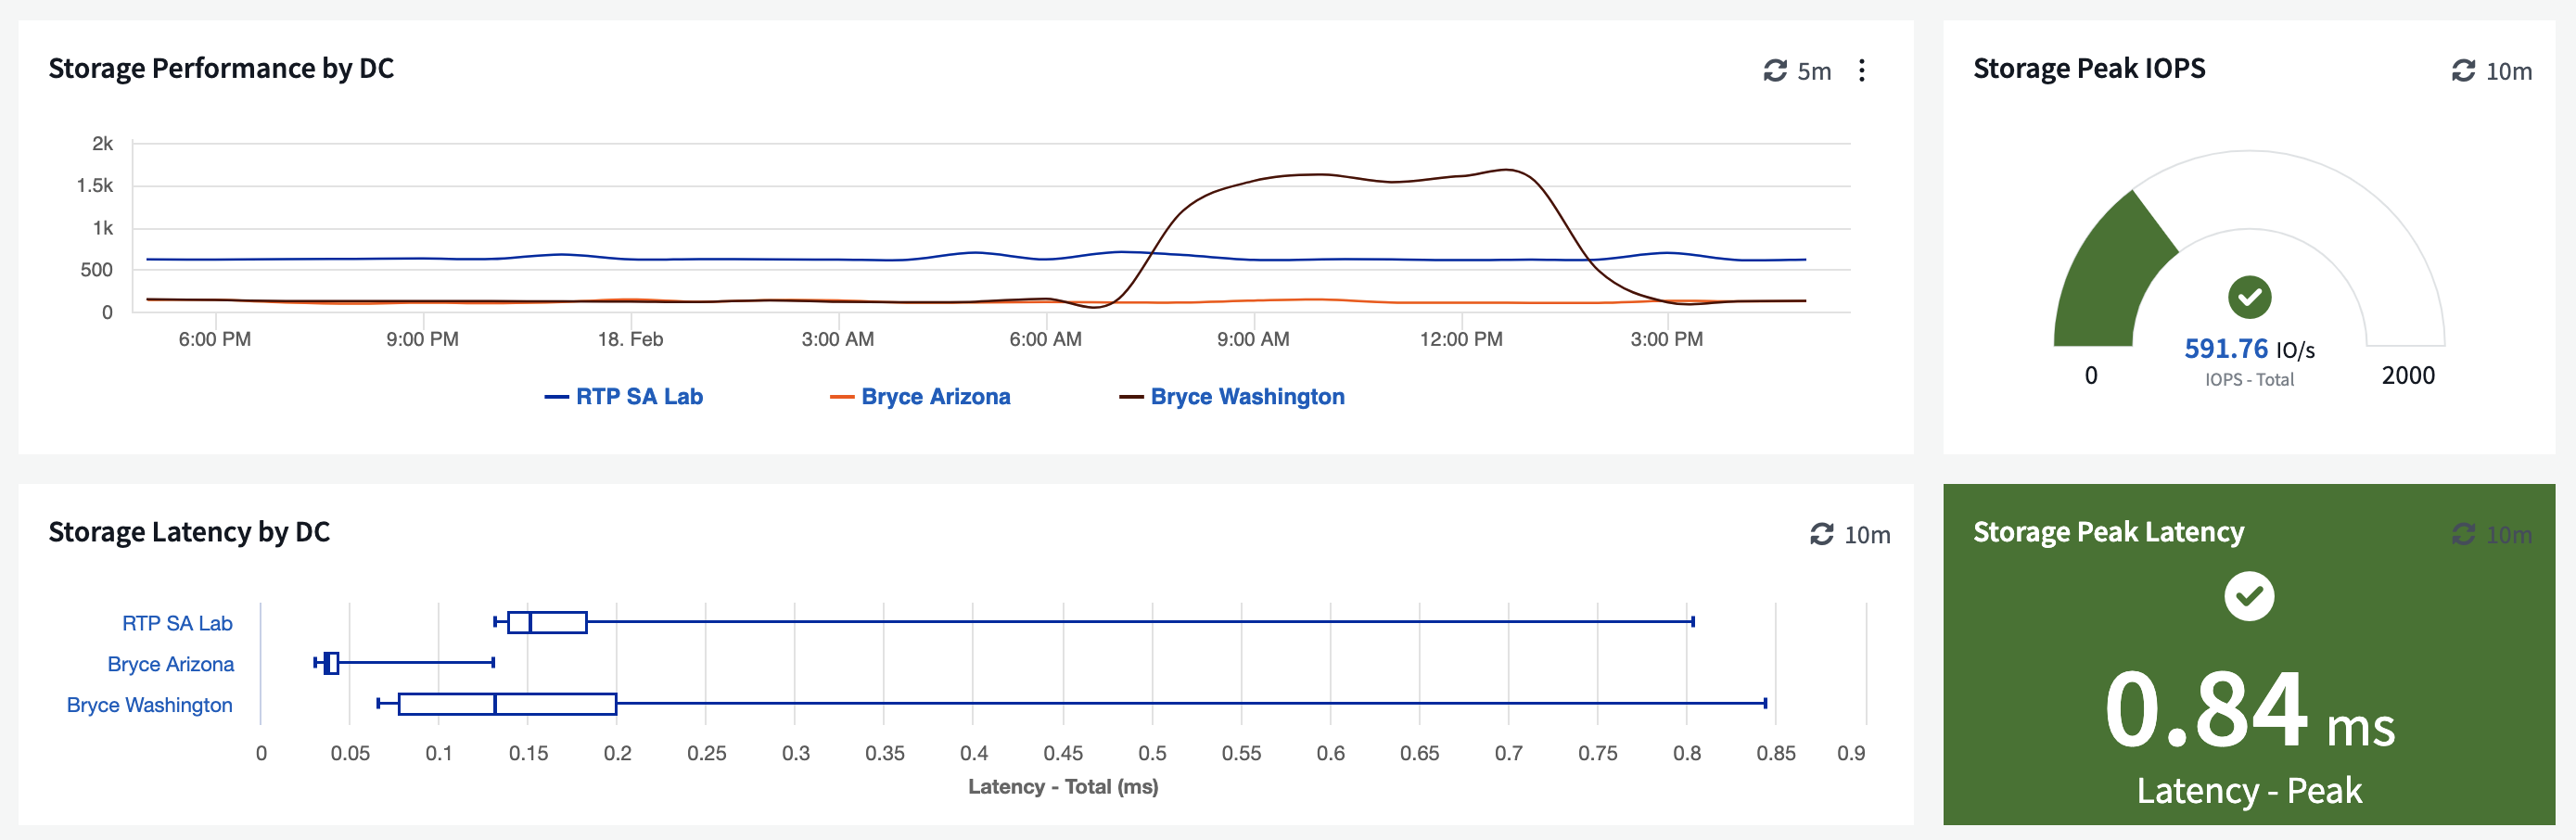2576x840 pixels.
Task: Click refresh icon on Storage Performance widget
Action: pyautogui.click(x=1775, y=71)
